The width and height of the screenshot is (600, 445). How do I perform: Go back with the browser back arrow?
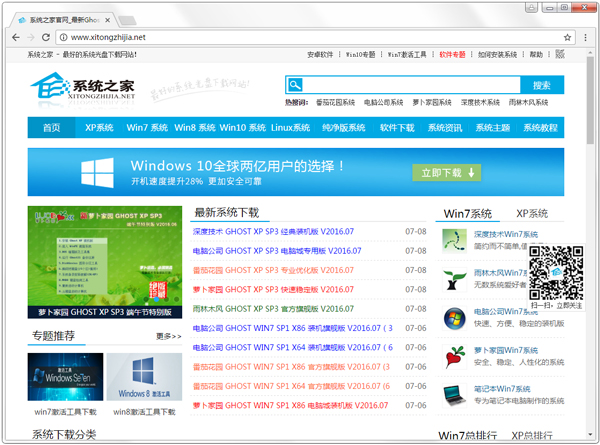(16, 37)
